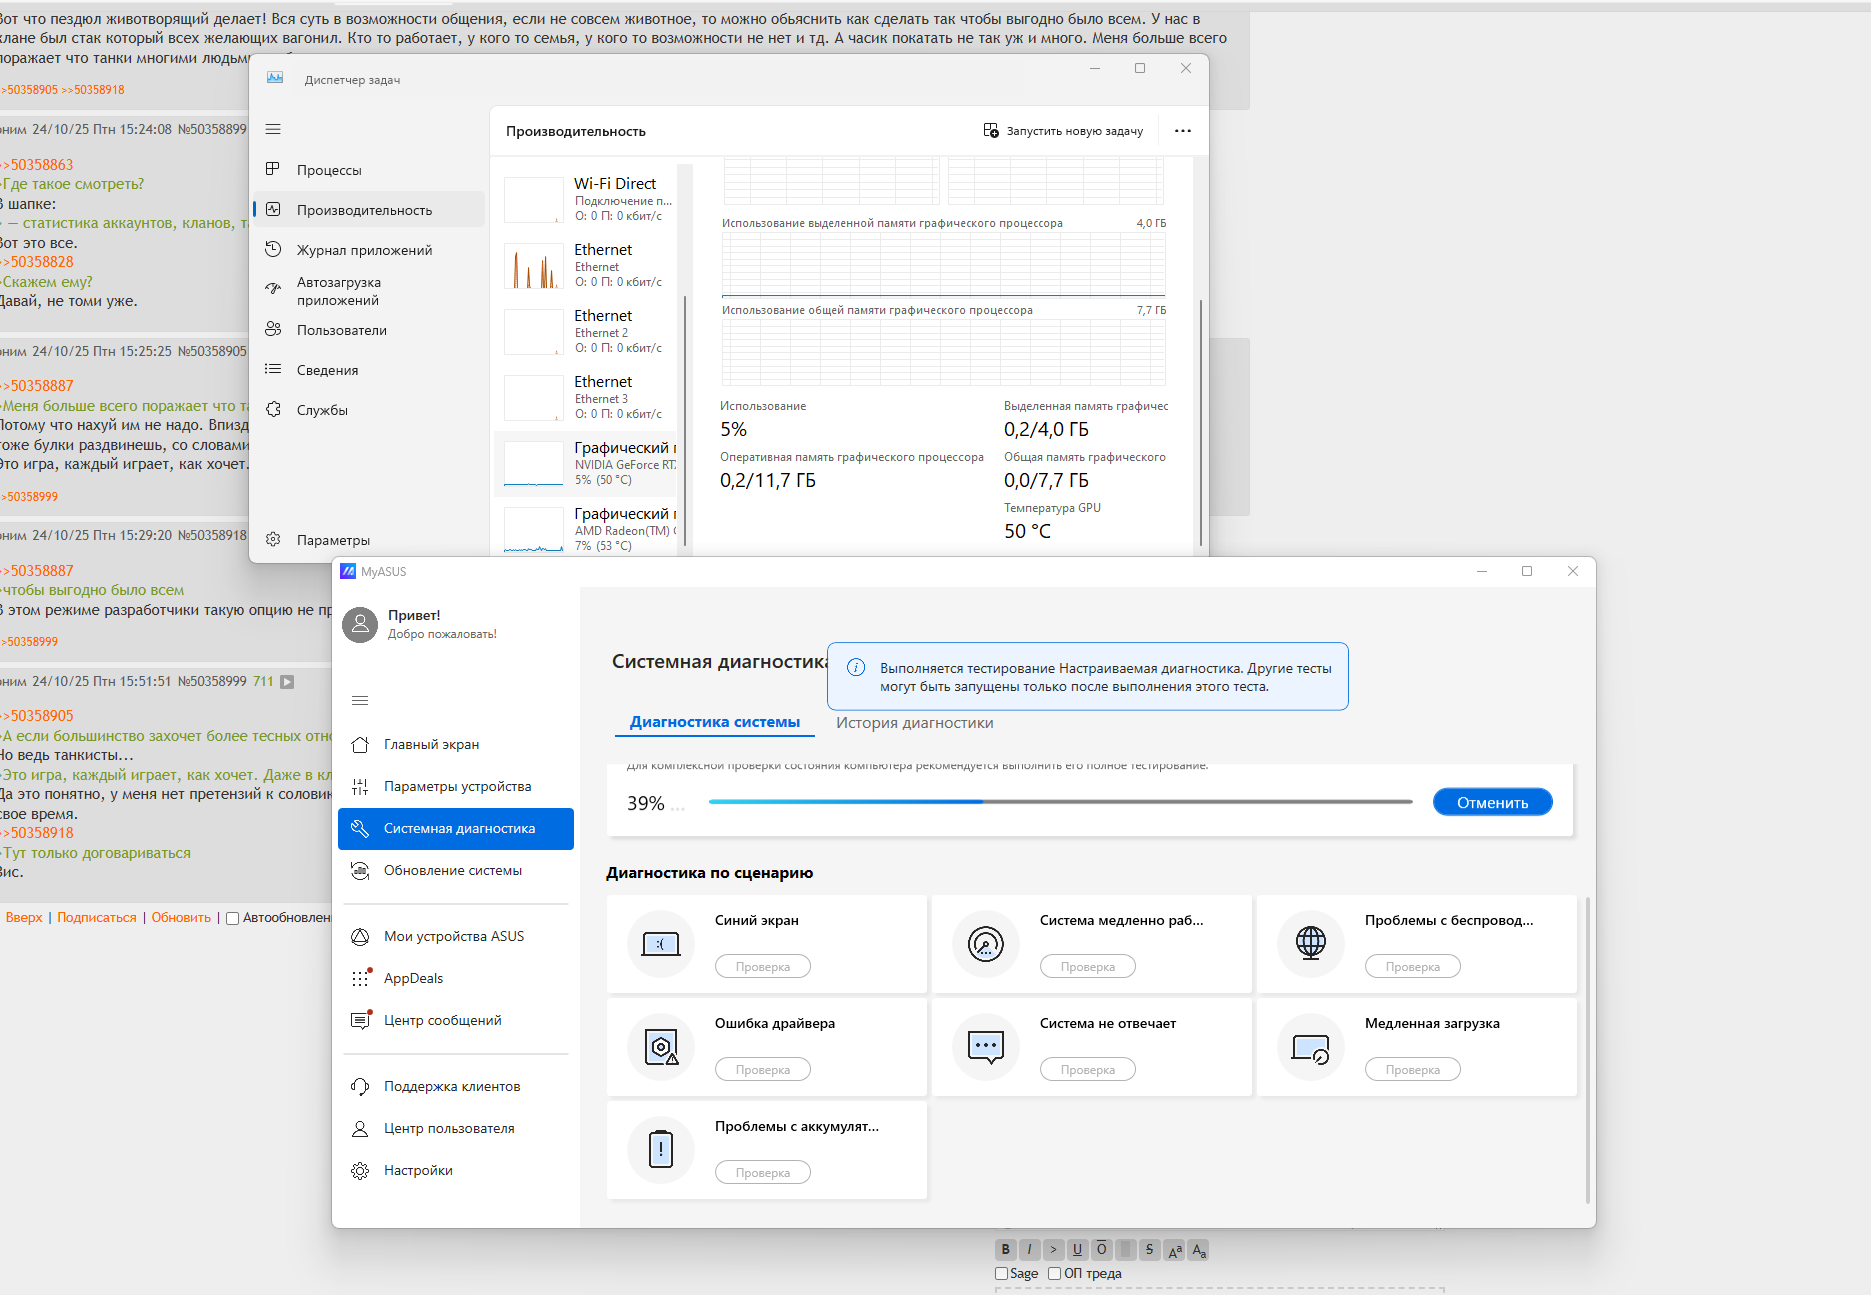1871x1295 pixels.
Task: Open Мои устройства ASUS section
Action: click(456, 936)
